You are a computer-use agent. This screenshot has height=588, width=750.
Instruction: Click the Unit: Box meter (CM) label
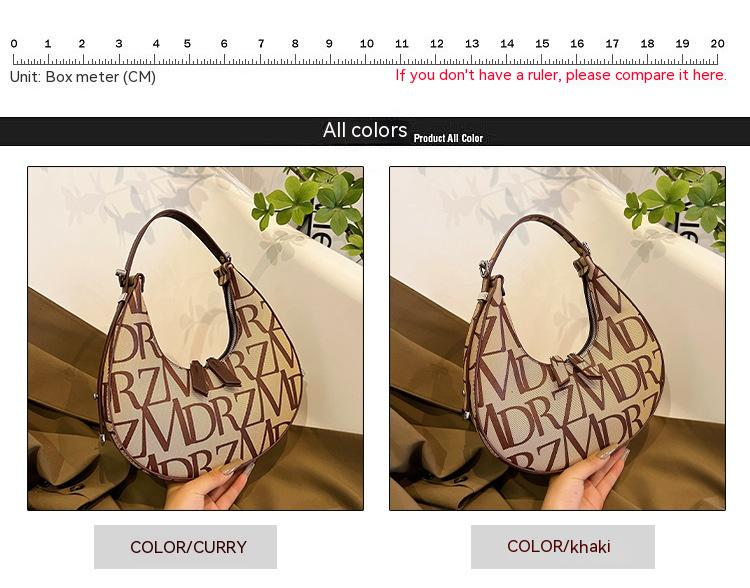pyautogui.click(x=83, y=77)
